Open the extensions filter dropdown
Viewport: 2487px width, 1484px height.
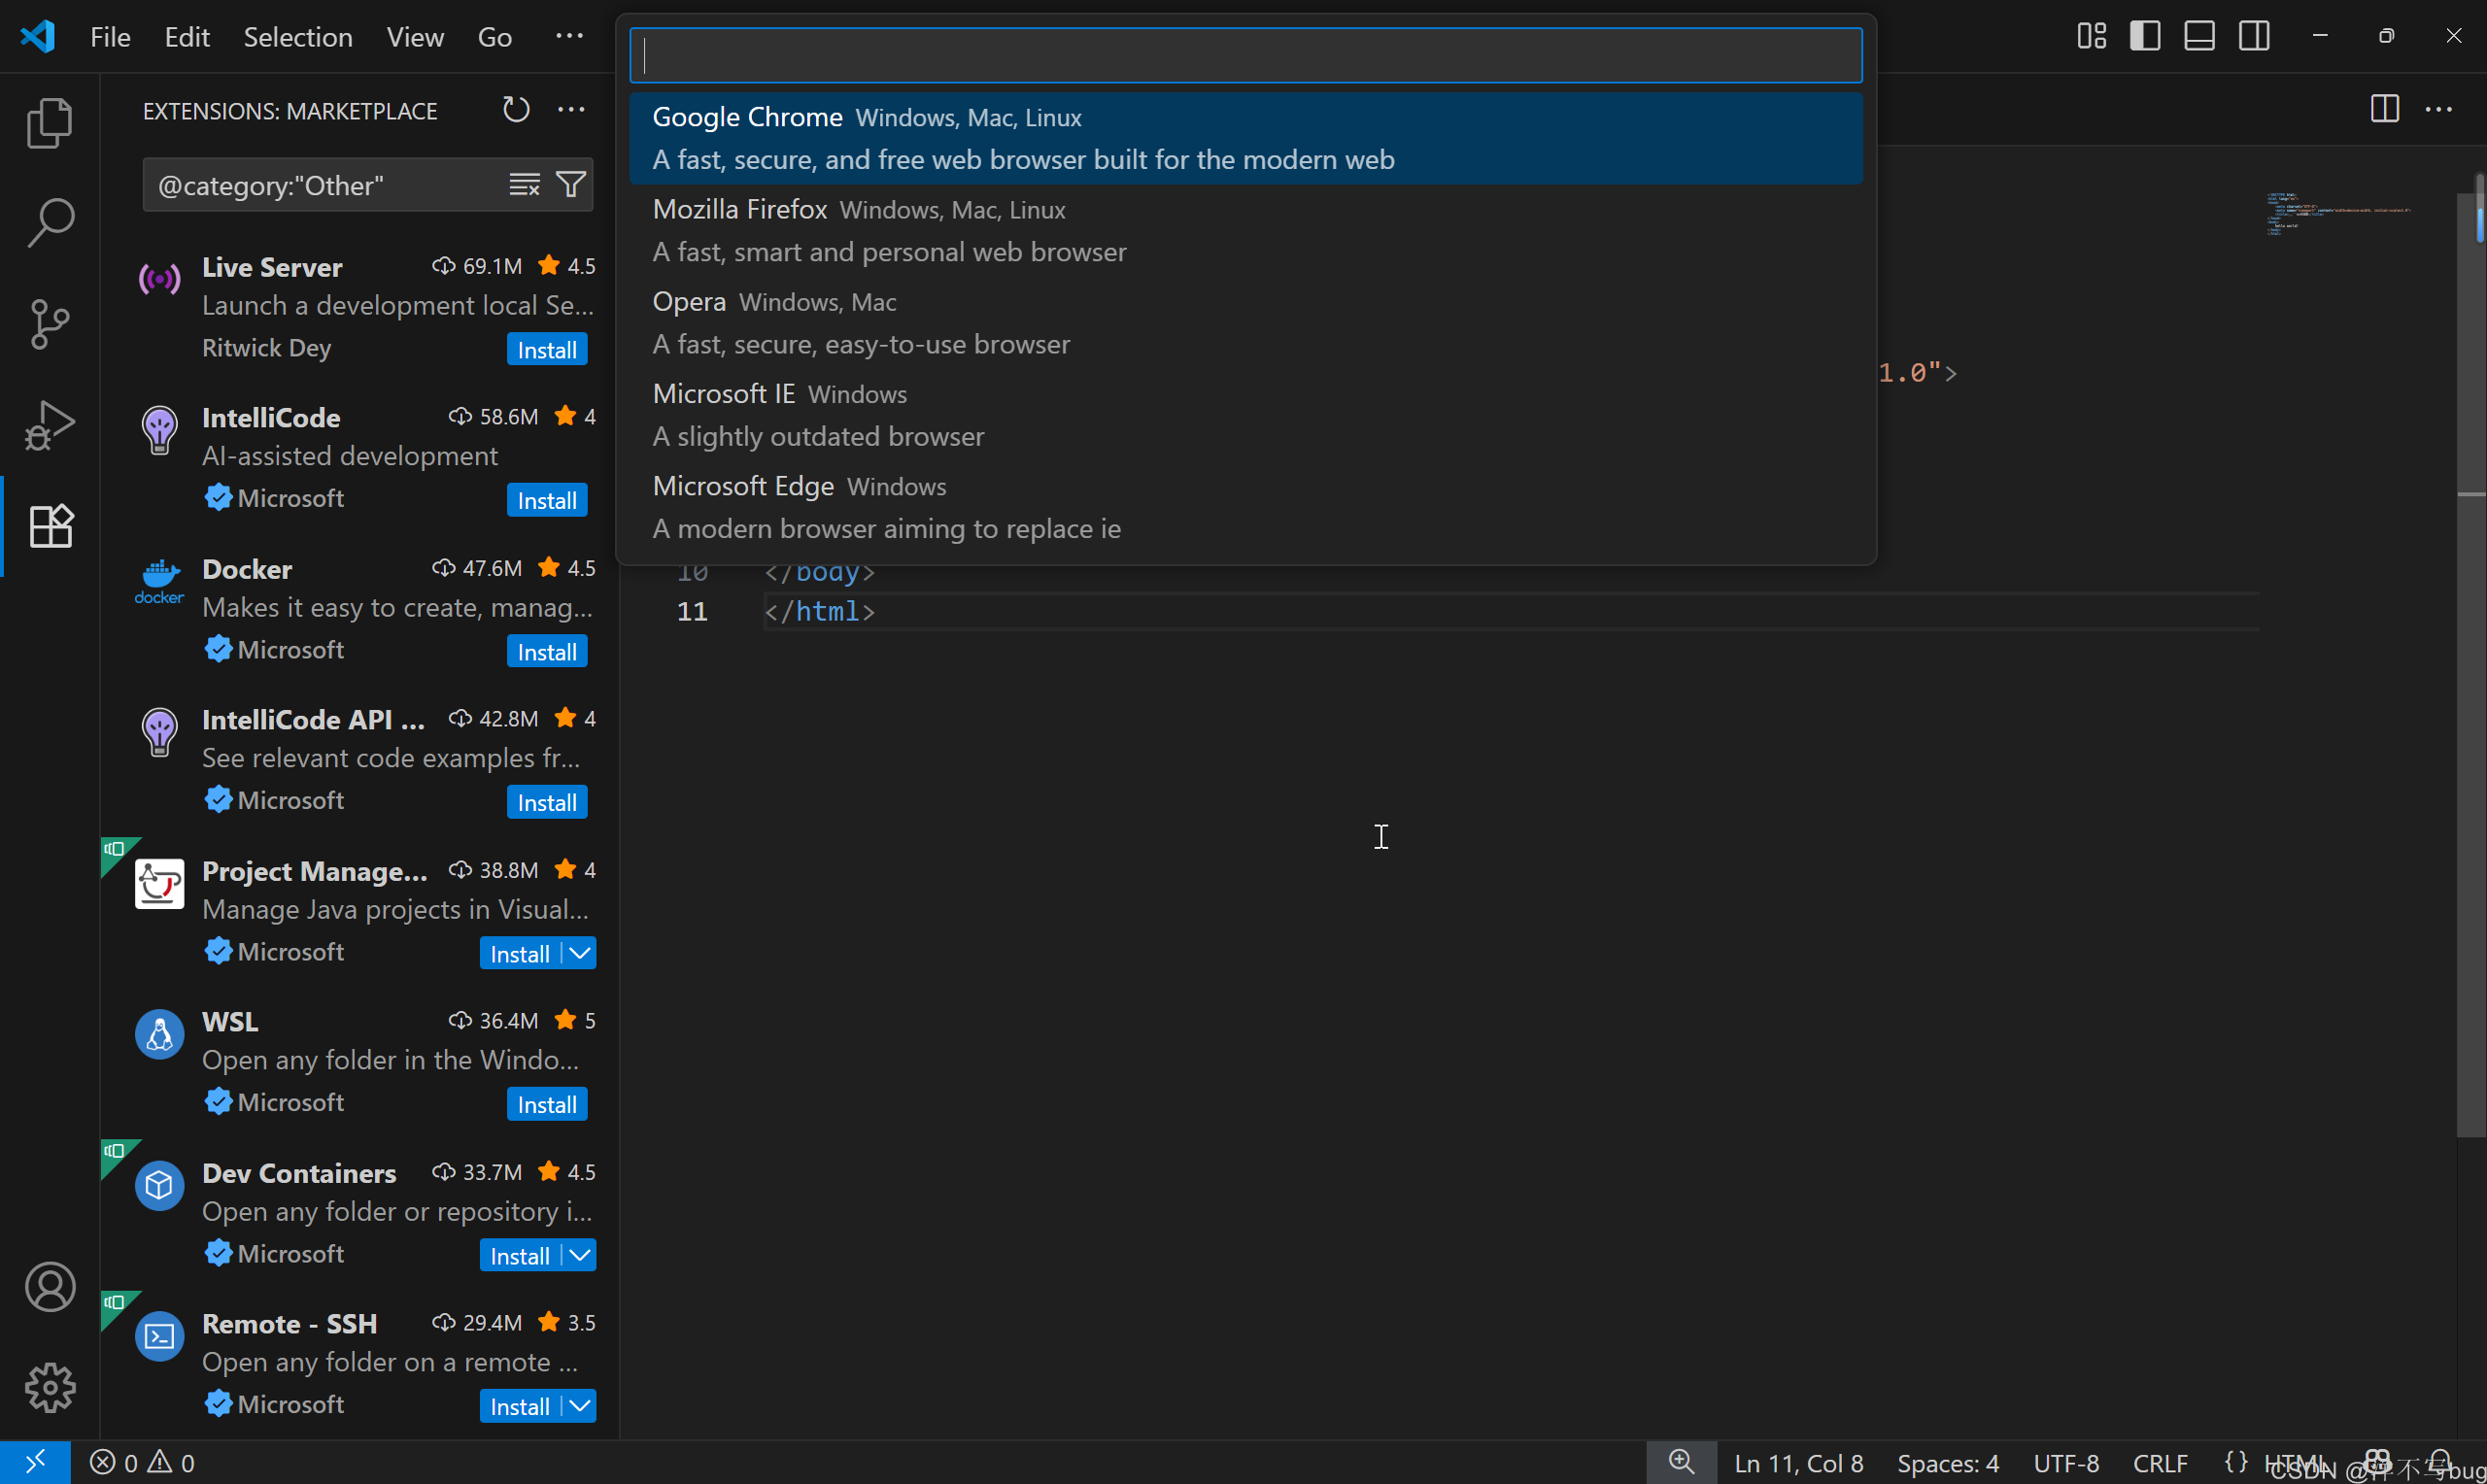pos(571,185)
